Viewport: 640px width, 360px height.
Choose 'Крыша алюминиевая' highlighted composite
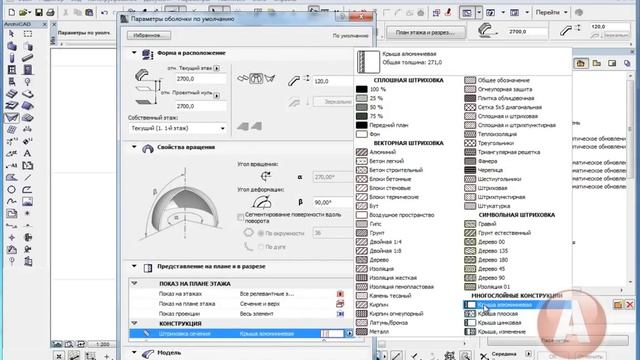tap(517, 305)
